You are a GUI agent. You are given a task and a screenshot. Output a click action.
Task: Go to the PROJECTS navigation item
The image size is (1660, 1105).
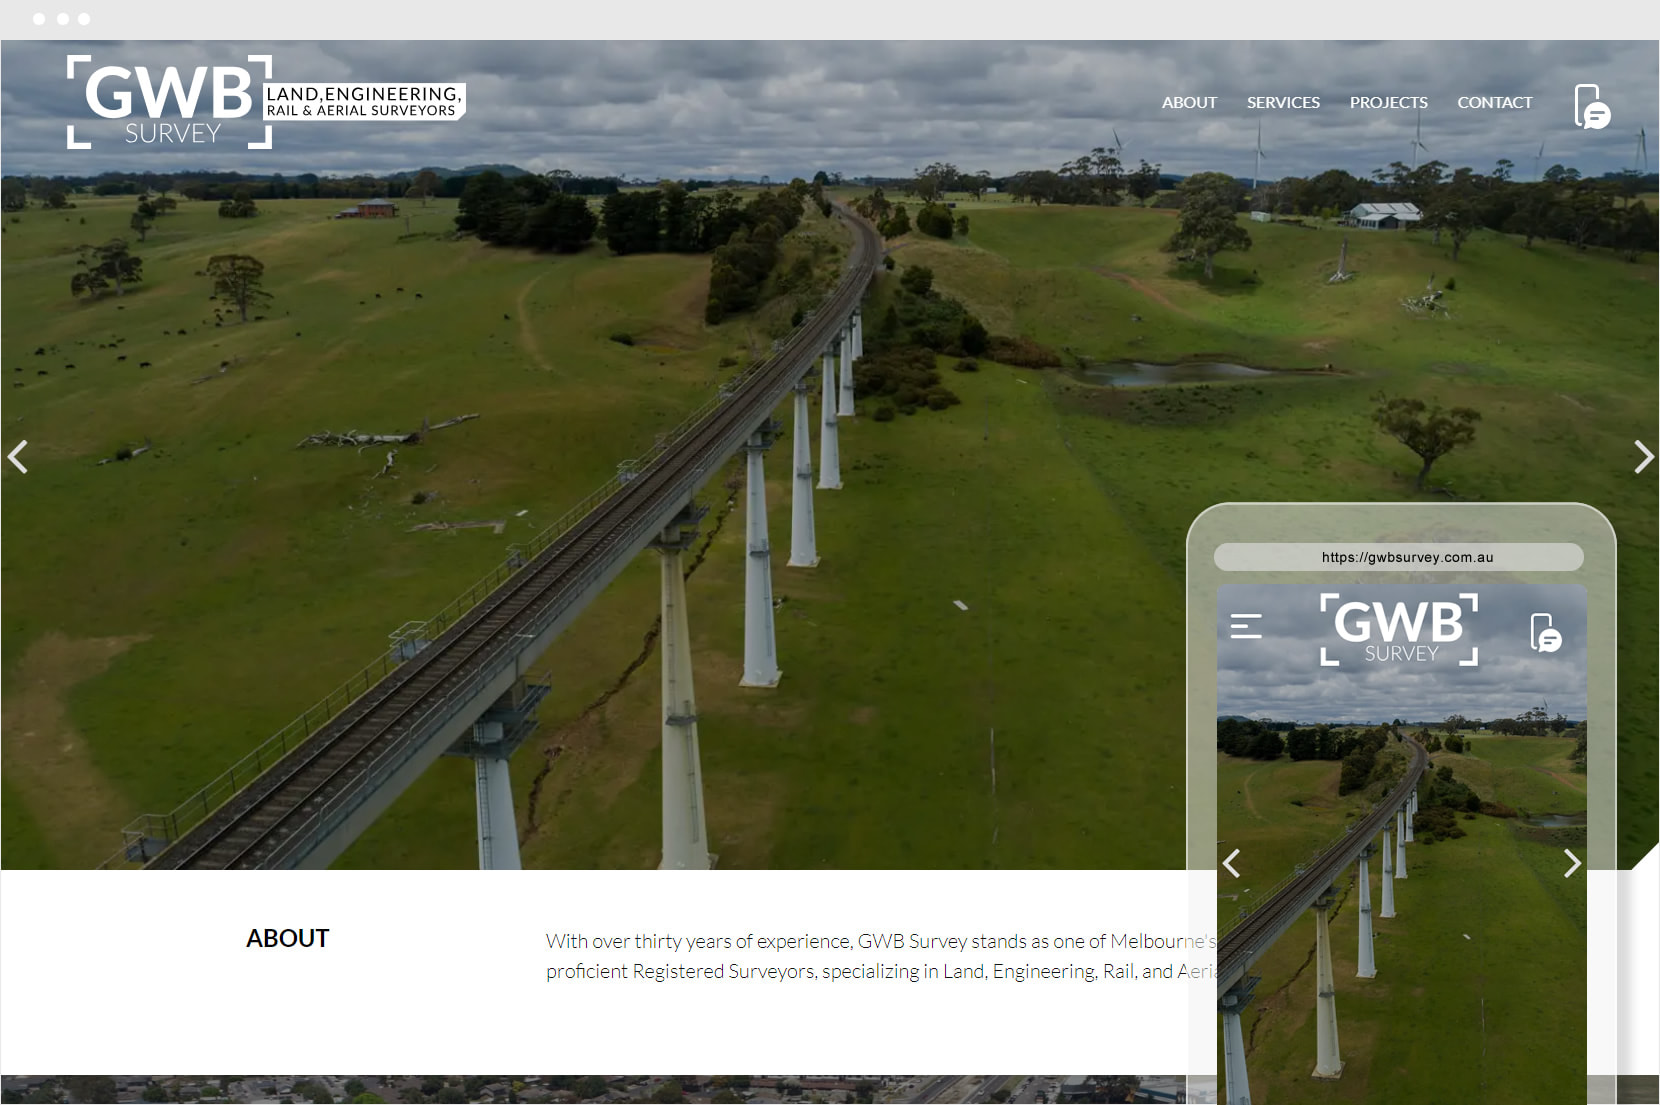[x=1388, y=103]
